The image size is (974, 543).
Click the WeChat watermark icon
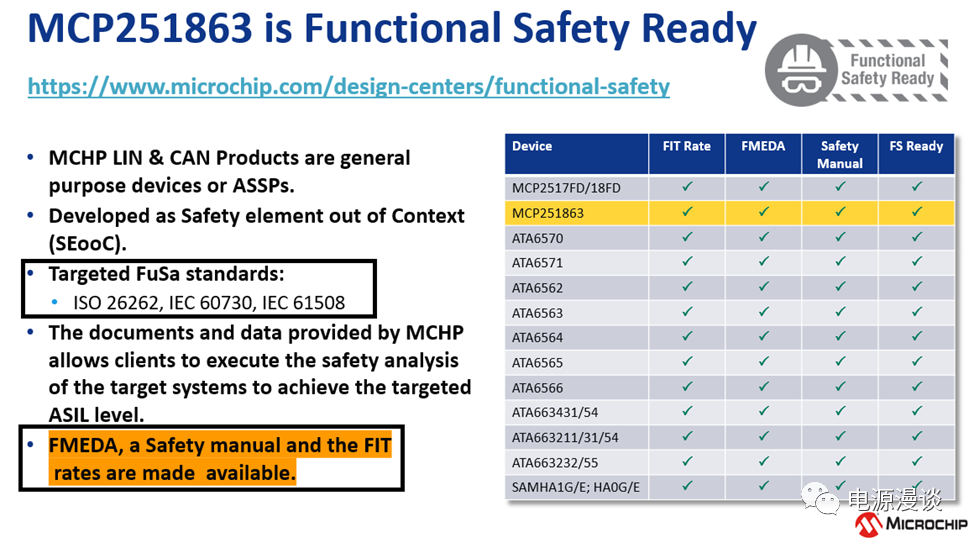point(826,499)
